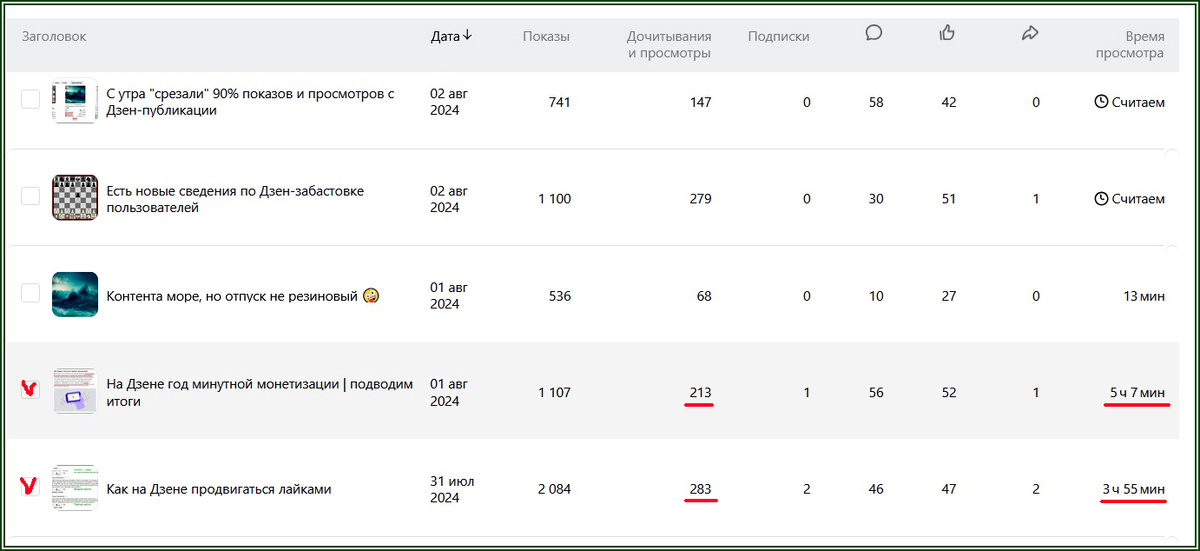The image size is (1200, 551).
Task: Click the 5 ч 7 мин viewing time
Action: (x=1137, y=392)
